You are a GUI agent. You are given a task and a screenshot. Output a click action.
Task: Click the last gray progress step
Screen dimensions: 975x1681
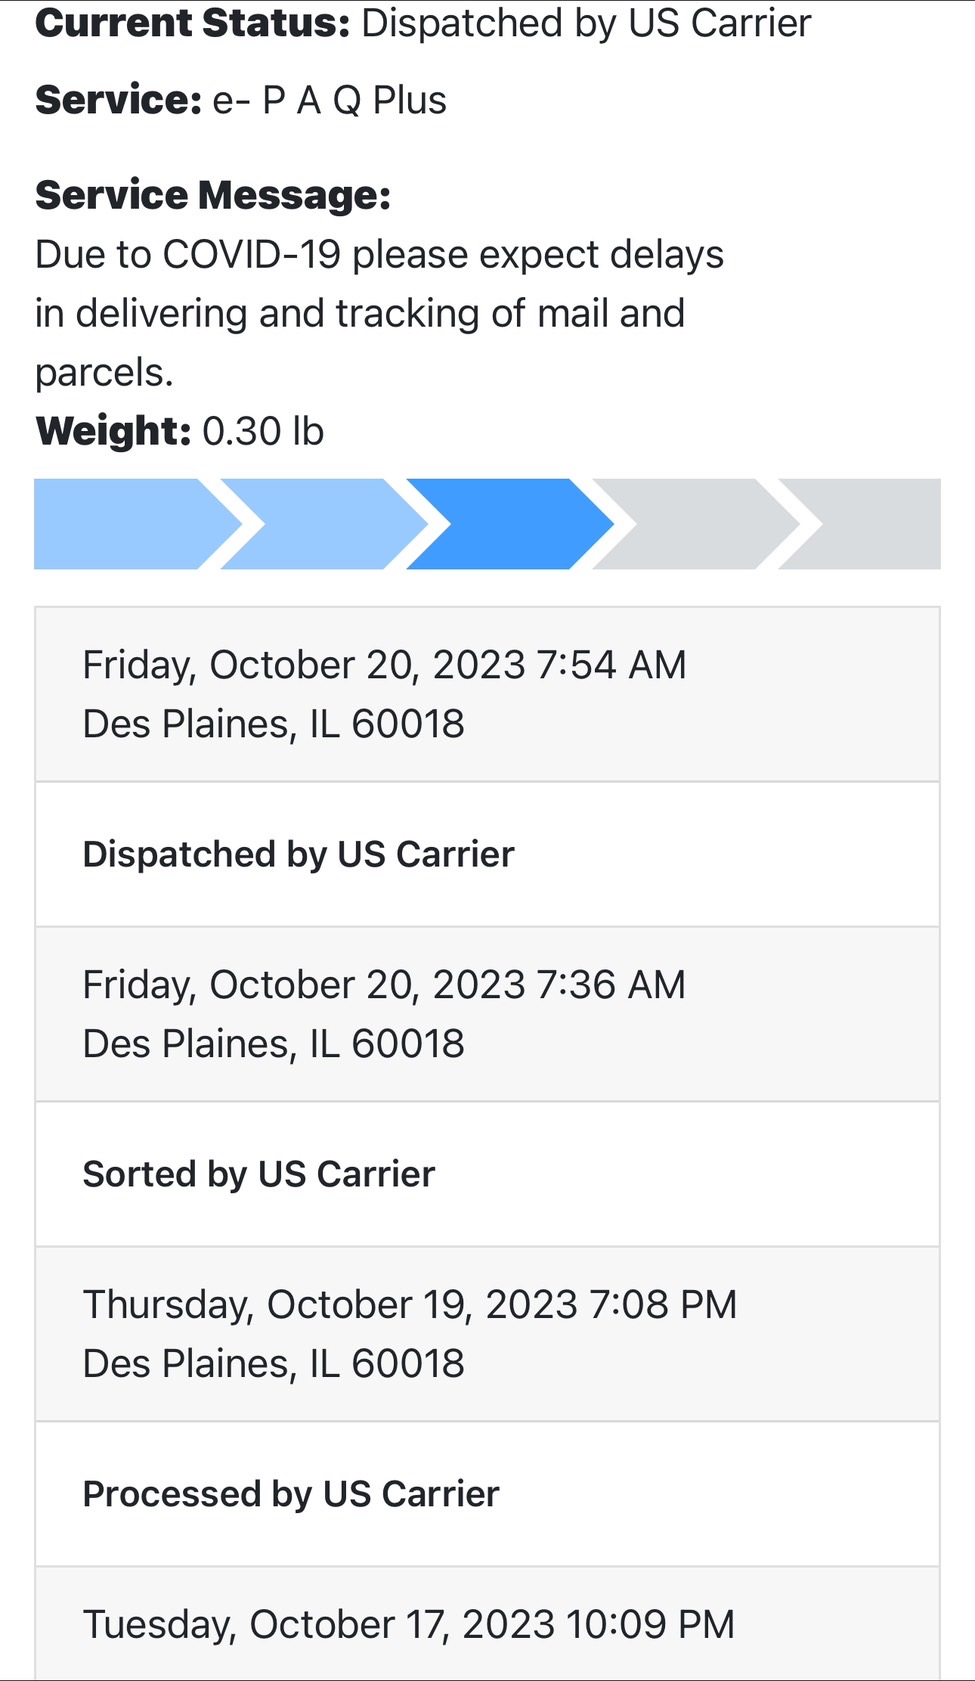click(872, 524)
